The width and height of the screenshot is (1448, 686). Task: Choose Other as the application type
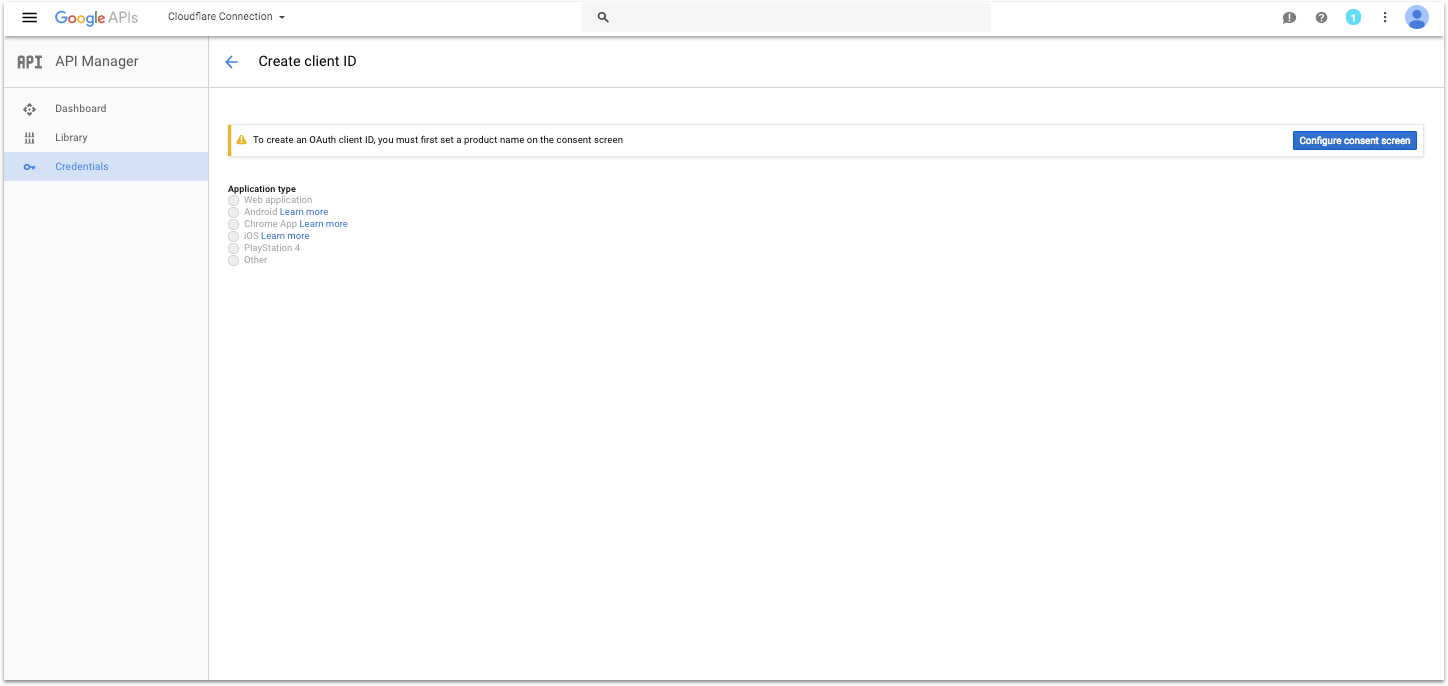click(x=233, y=259)
